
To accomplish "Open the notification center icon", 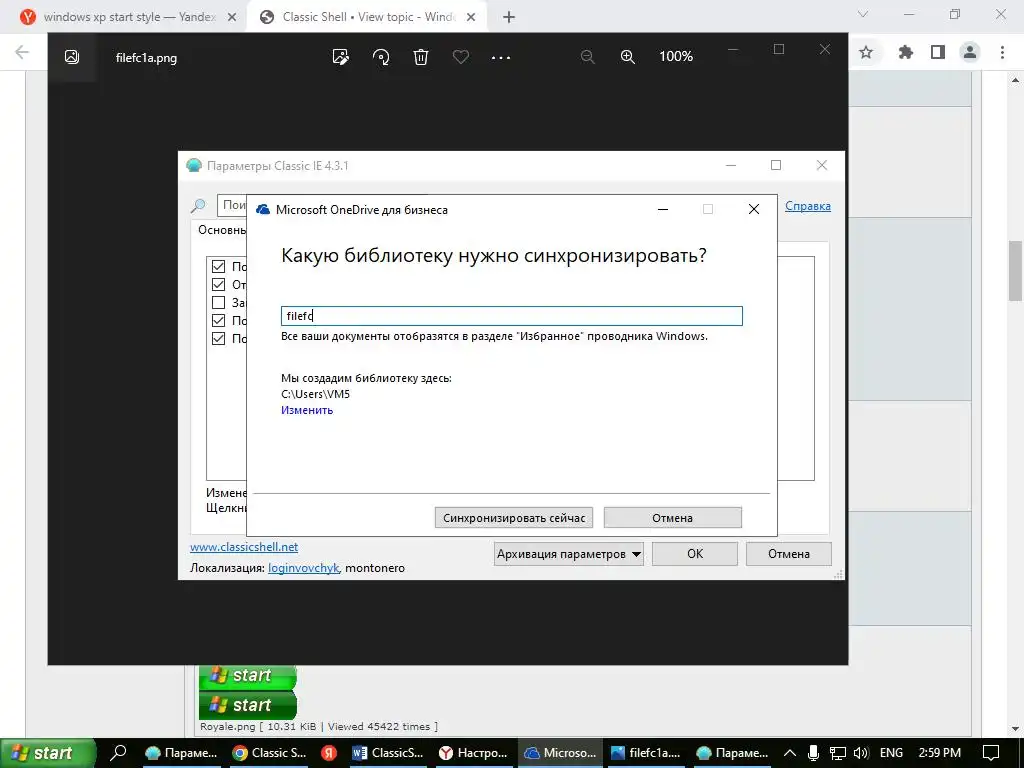I will pyautogui.click(x=991, y=753).
